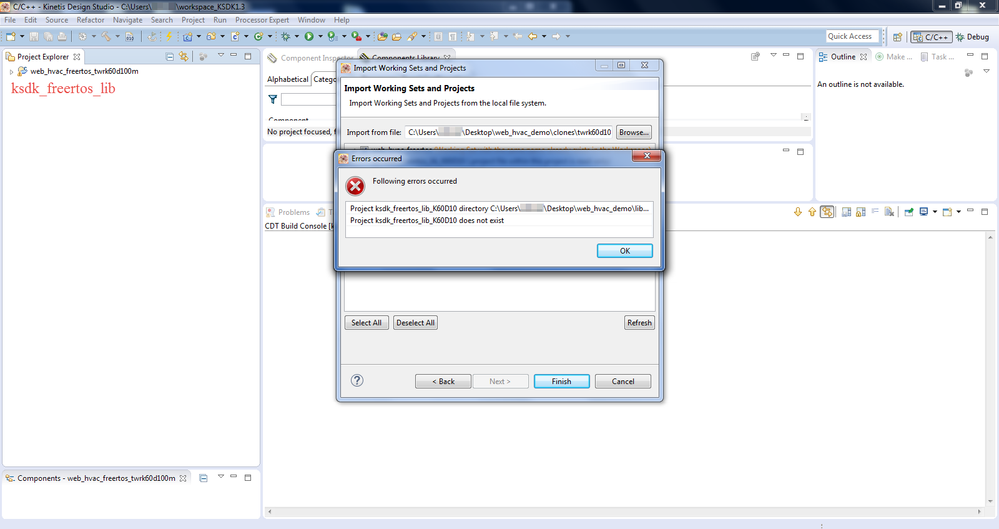The image size is (999, 529).
Task: Select the web_hvac_freertos_twrk60d100m project
Action: (x=84, y=71)
